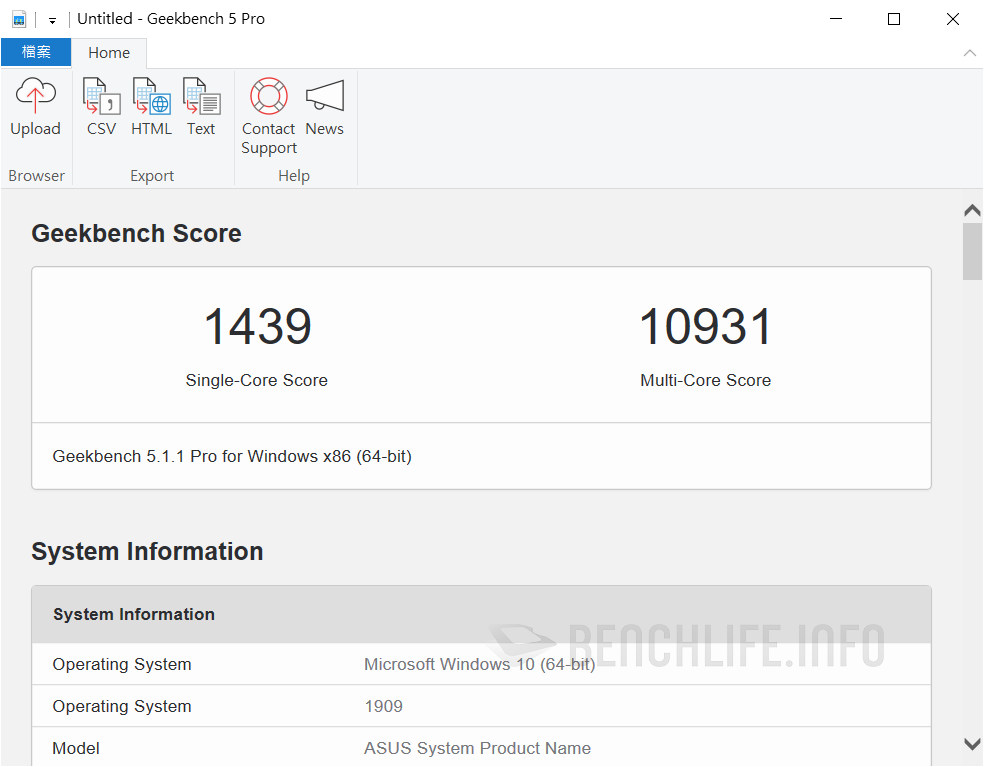Image resolution: width=984 pixels, height=767 pixels.
Task: Click the Single-Core Score value 1439
Action: 256,325
